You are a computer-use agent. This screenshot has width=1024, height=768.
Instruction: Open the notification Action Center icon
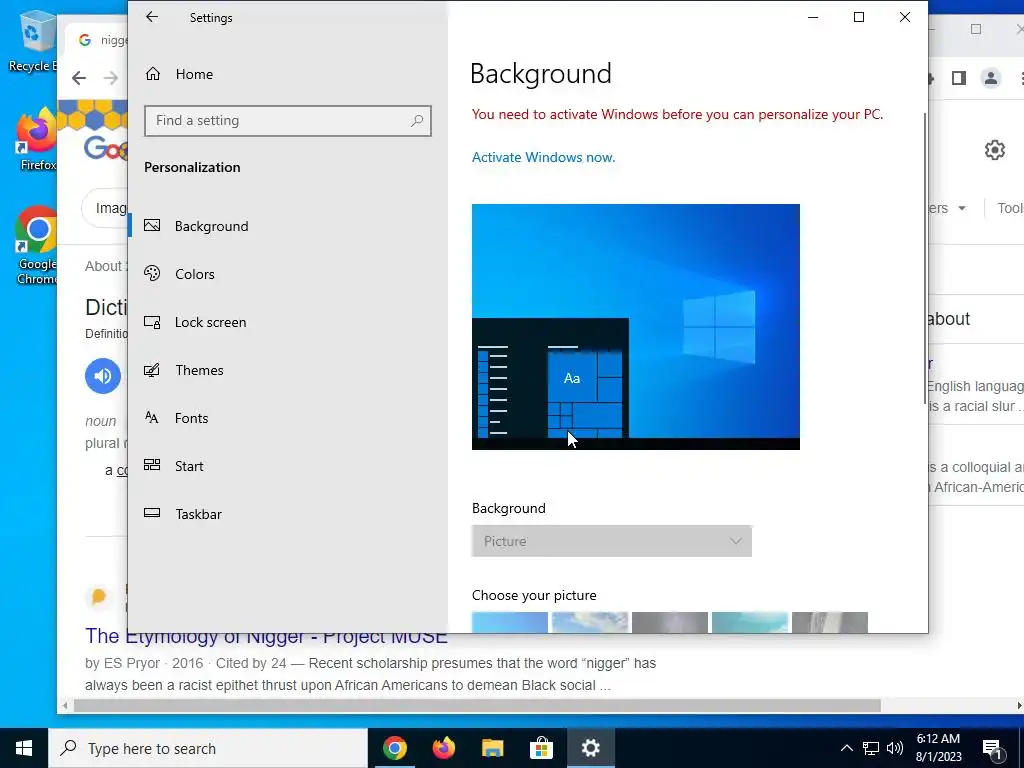tap(993, 749)
